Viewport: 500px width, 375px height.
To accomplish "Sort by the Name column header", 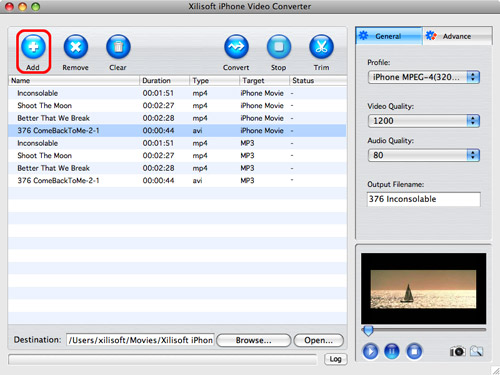I will (74, 81).
